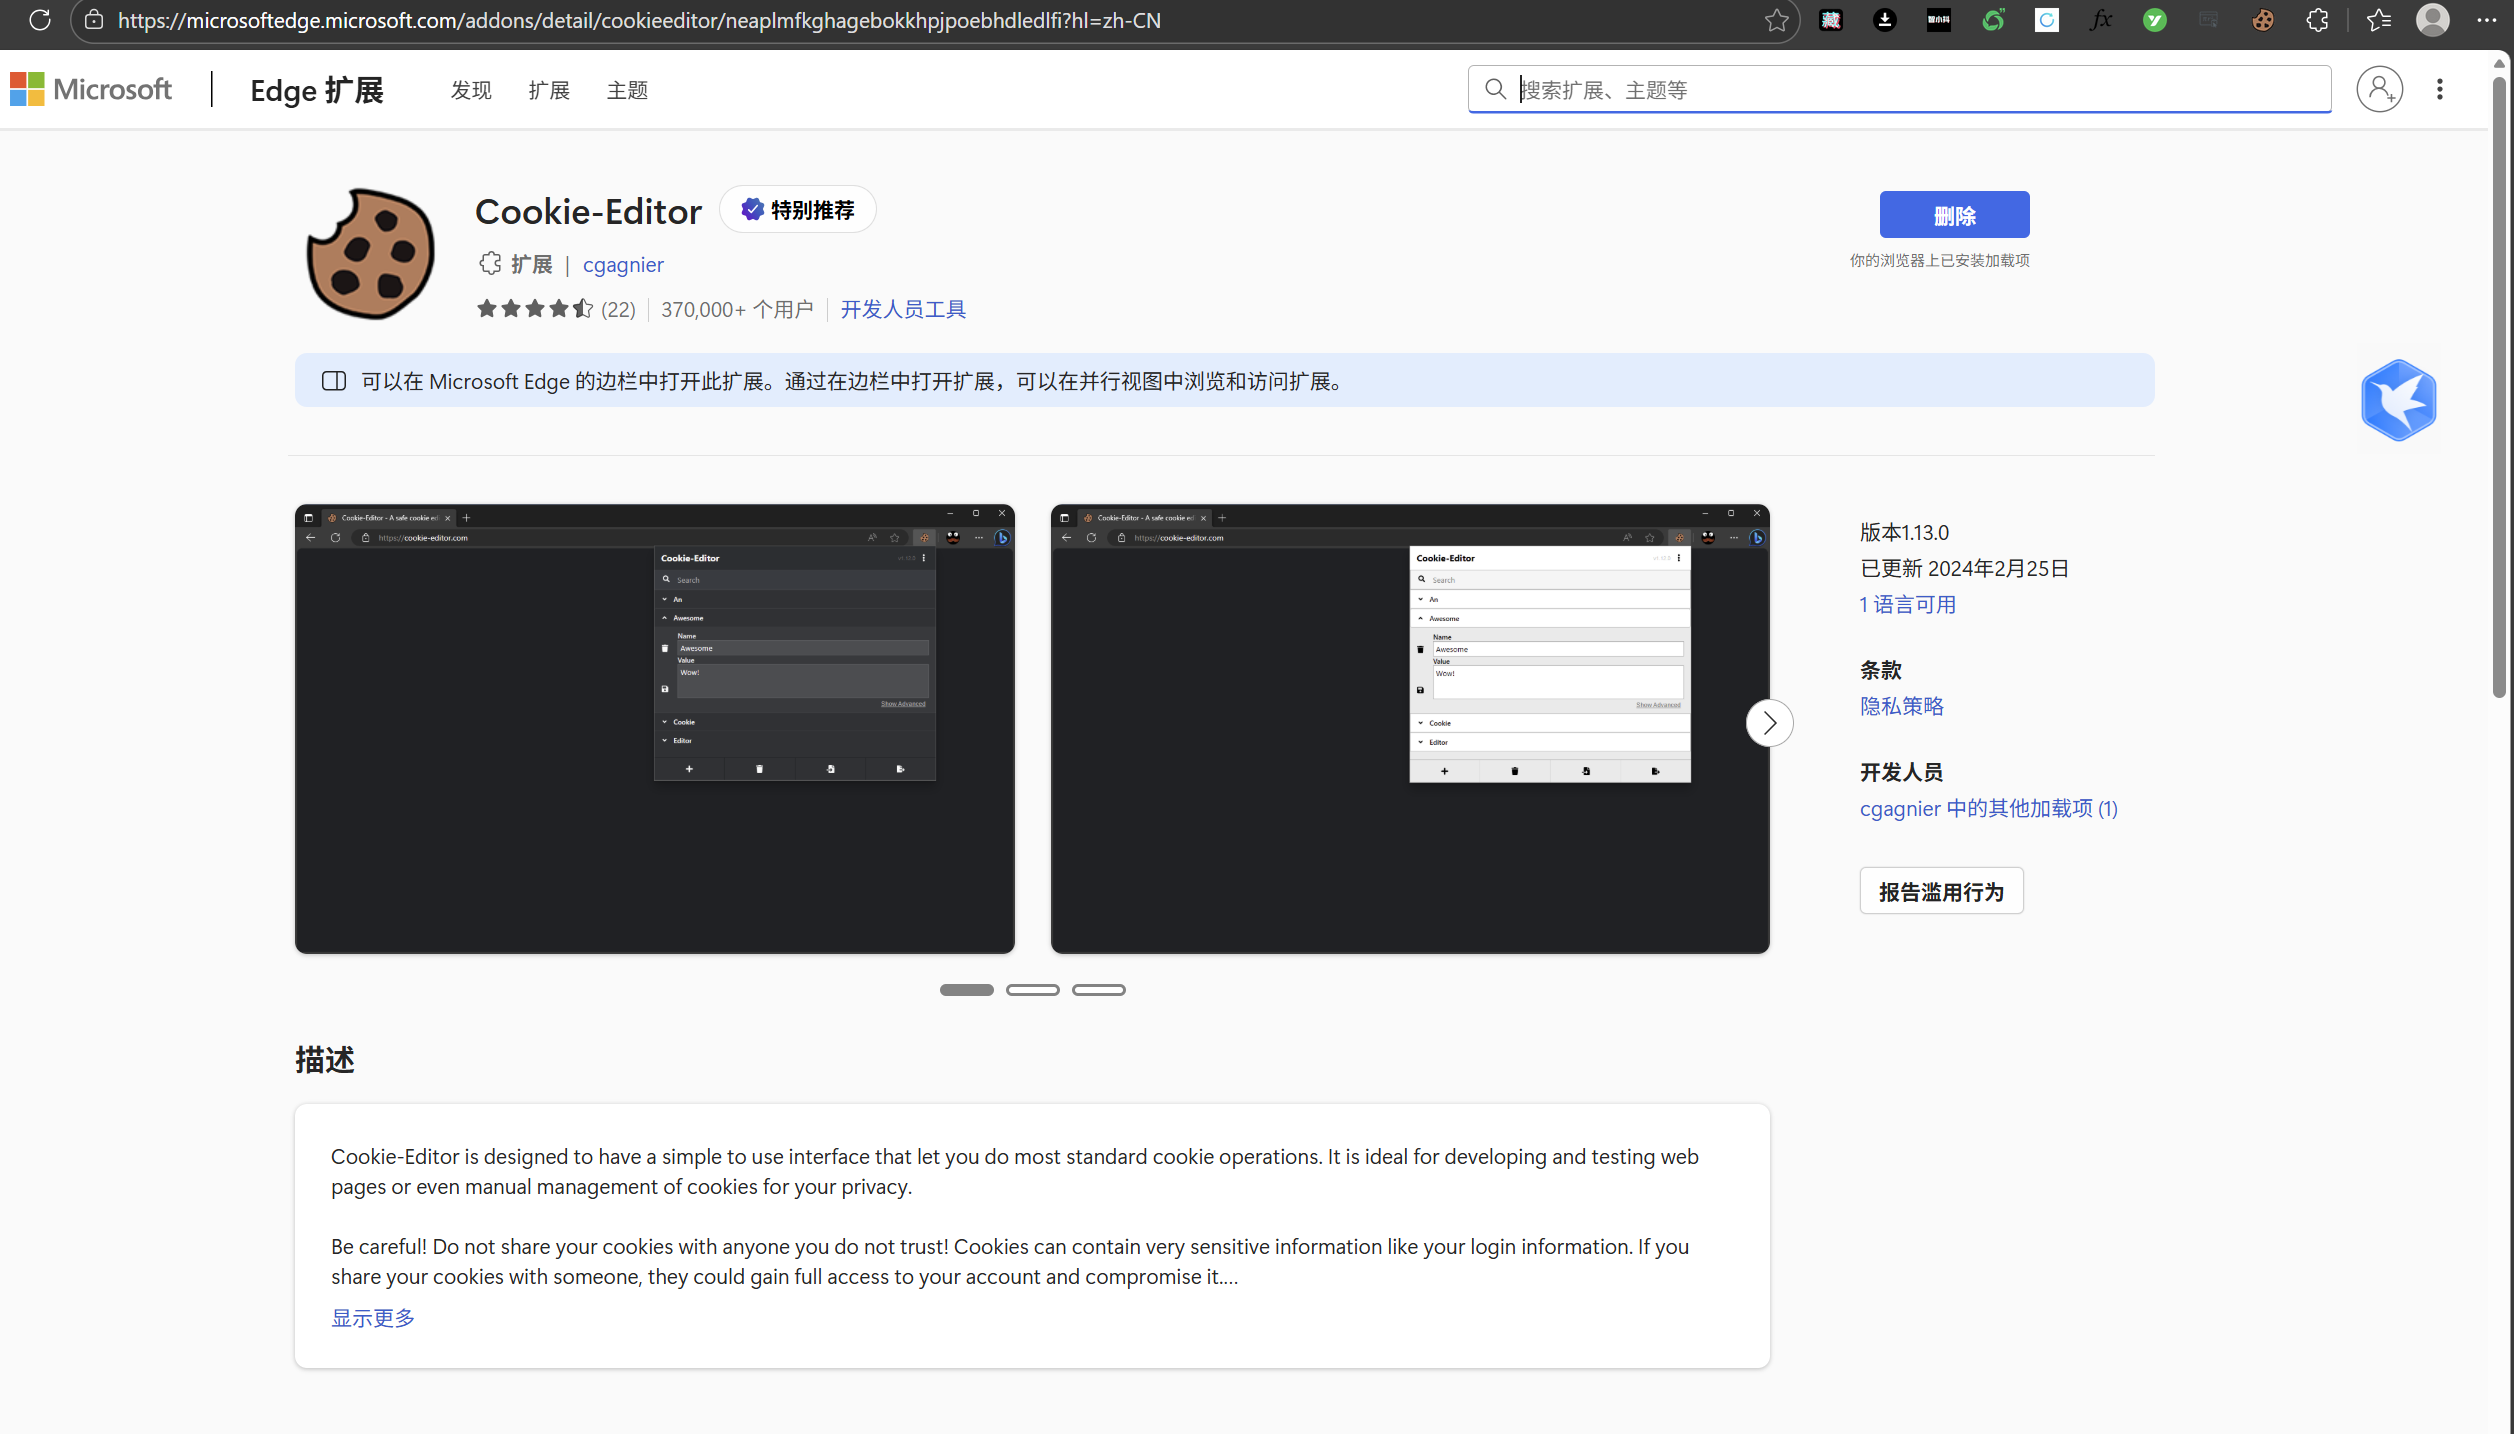This screenshot has height=1434, width=2514.
Task: Open the black download-arrow extension icon
Action: tap(1885, 20)
